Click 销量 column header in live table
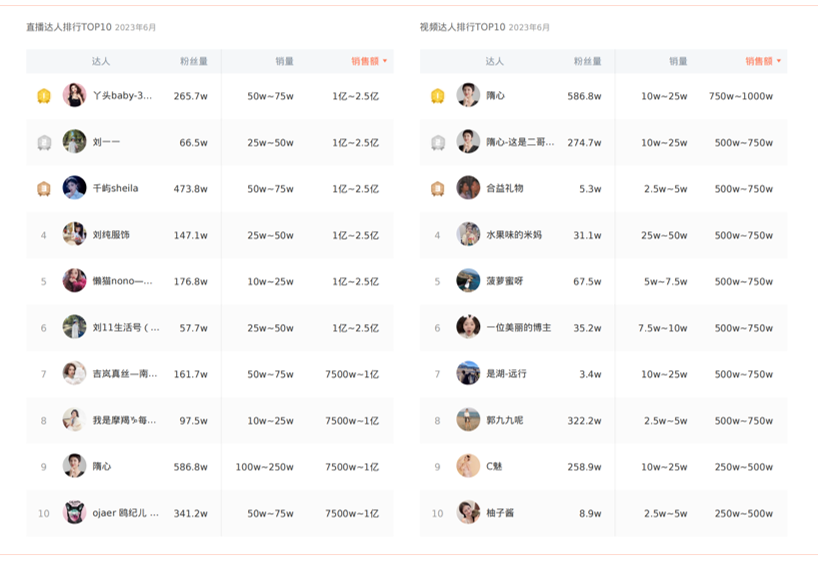The height and width of the screenshot is (565, 818). (x=284, y=62)
